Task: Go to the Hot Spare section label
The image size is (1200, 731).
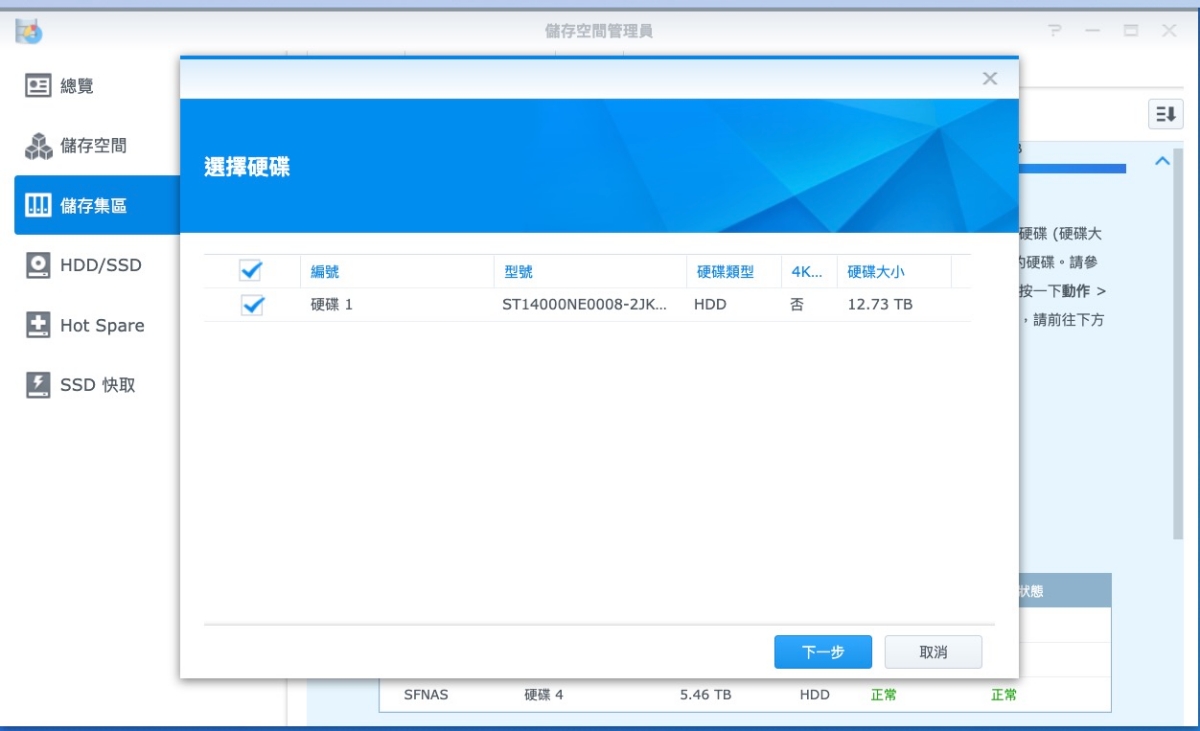Action: (x=102, y=326)
